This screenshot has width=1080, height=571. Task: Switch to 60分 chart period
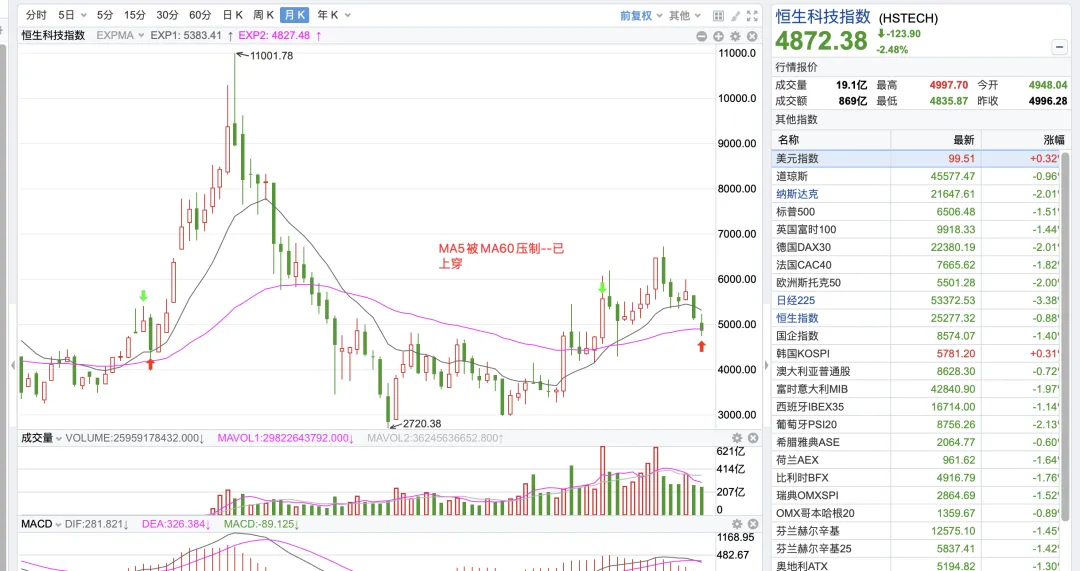pos(200,15)
